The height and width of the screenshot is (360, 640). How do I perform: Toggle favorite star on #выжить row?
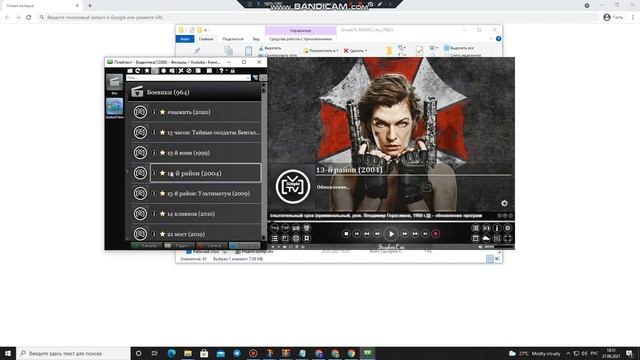[162, 111]
